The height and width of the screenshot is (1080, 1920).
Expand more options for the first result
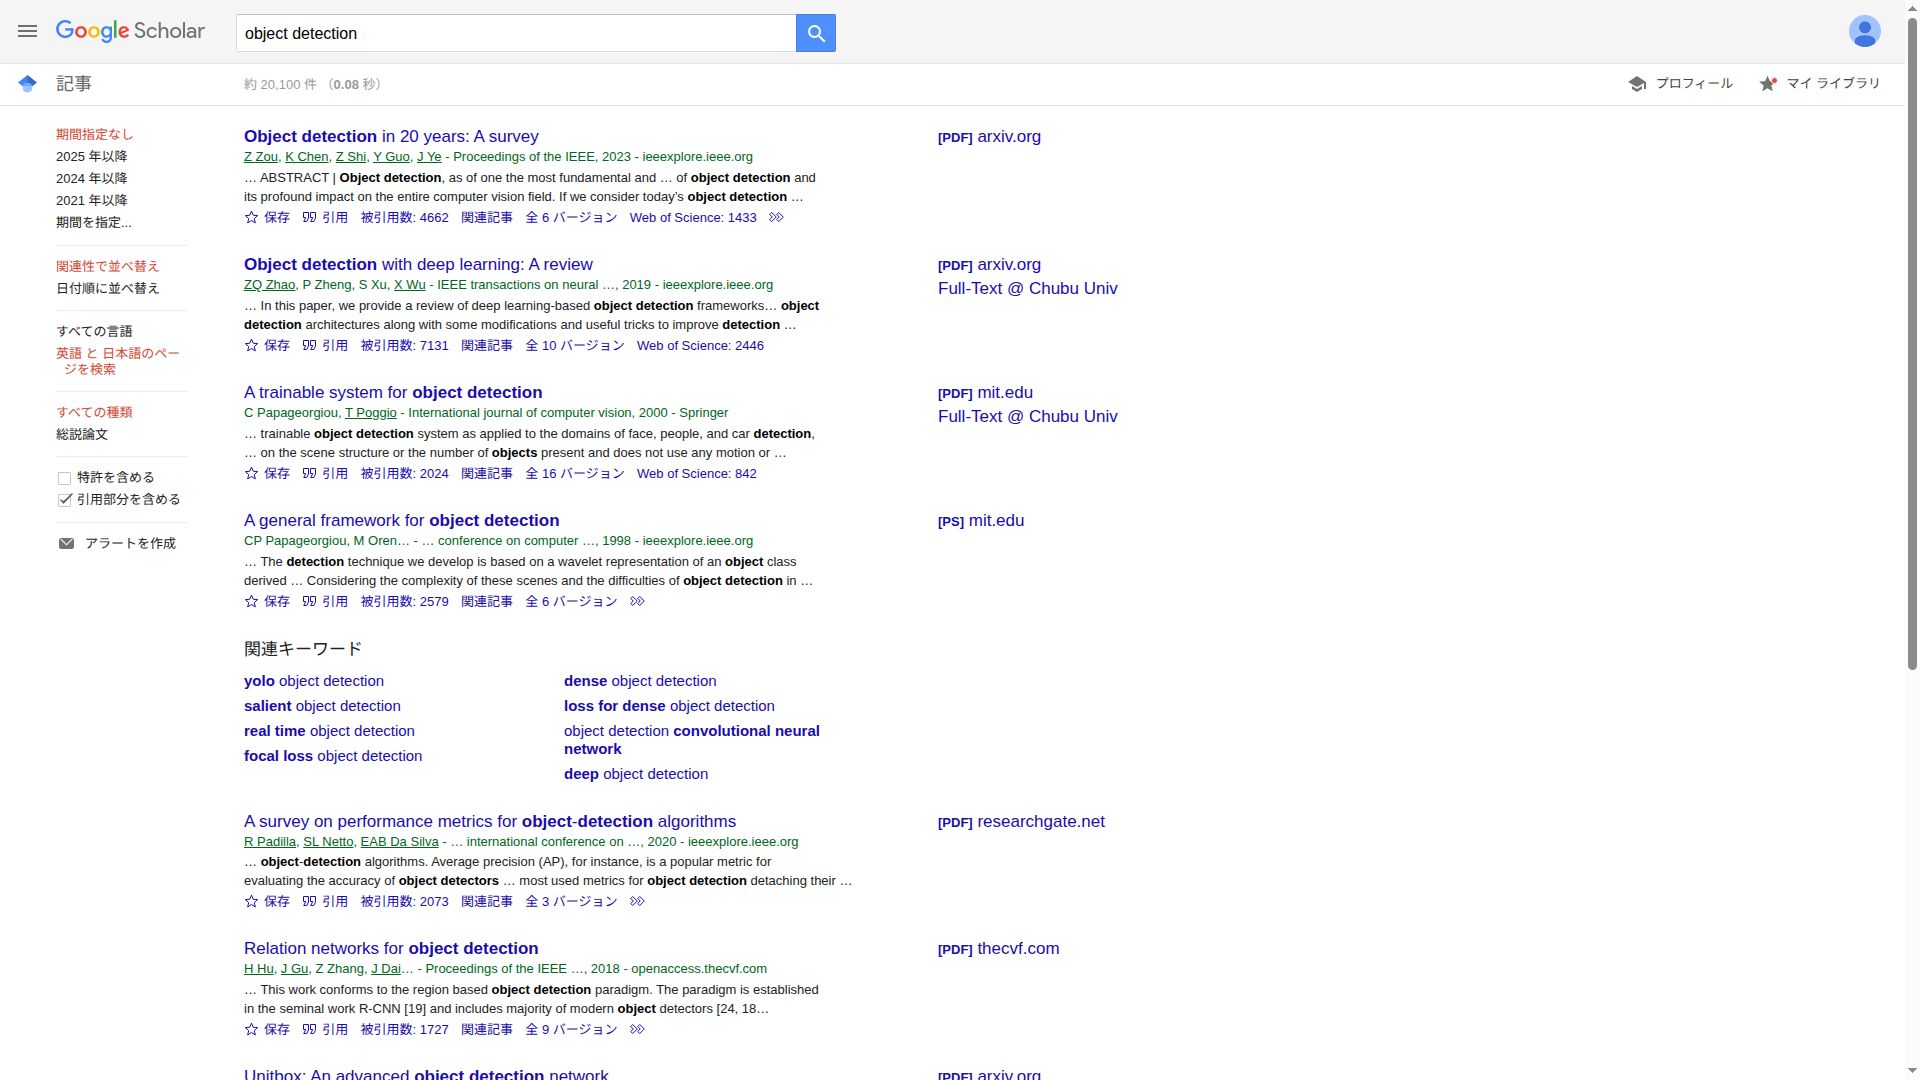(776, 217)
